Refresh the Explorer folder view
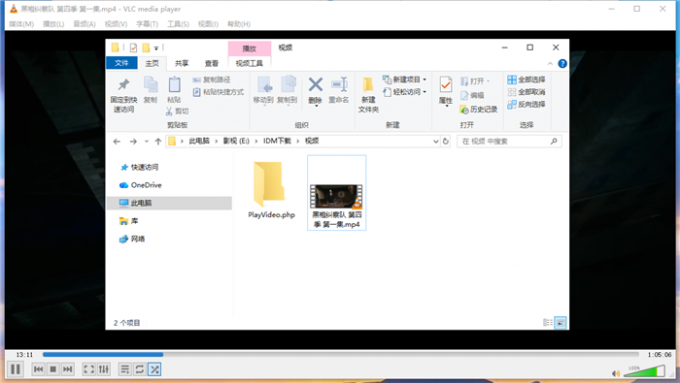The width and height of the screenshot is (680, 383). click(445, 141)
